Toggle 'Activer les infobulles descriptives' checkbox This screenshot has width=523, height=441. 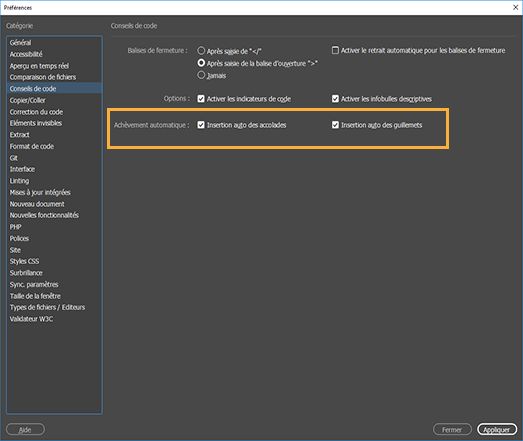pos(335,99)
